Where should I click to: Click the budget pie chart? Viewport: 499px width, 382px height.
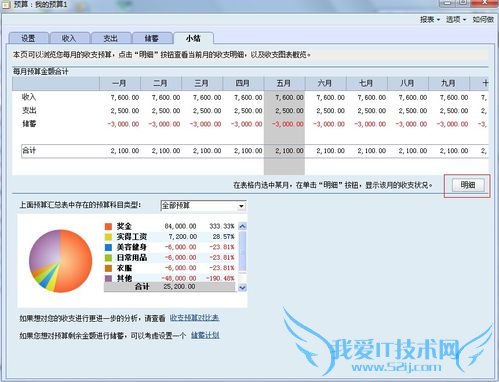click(60, 261)
